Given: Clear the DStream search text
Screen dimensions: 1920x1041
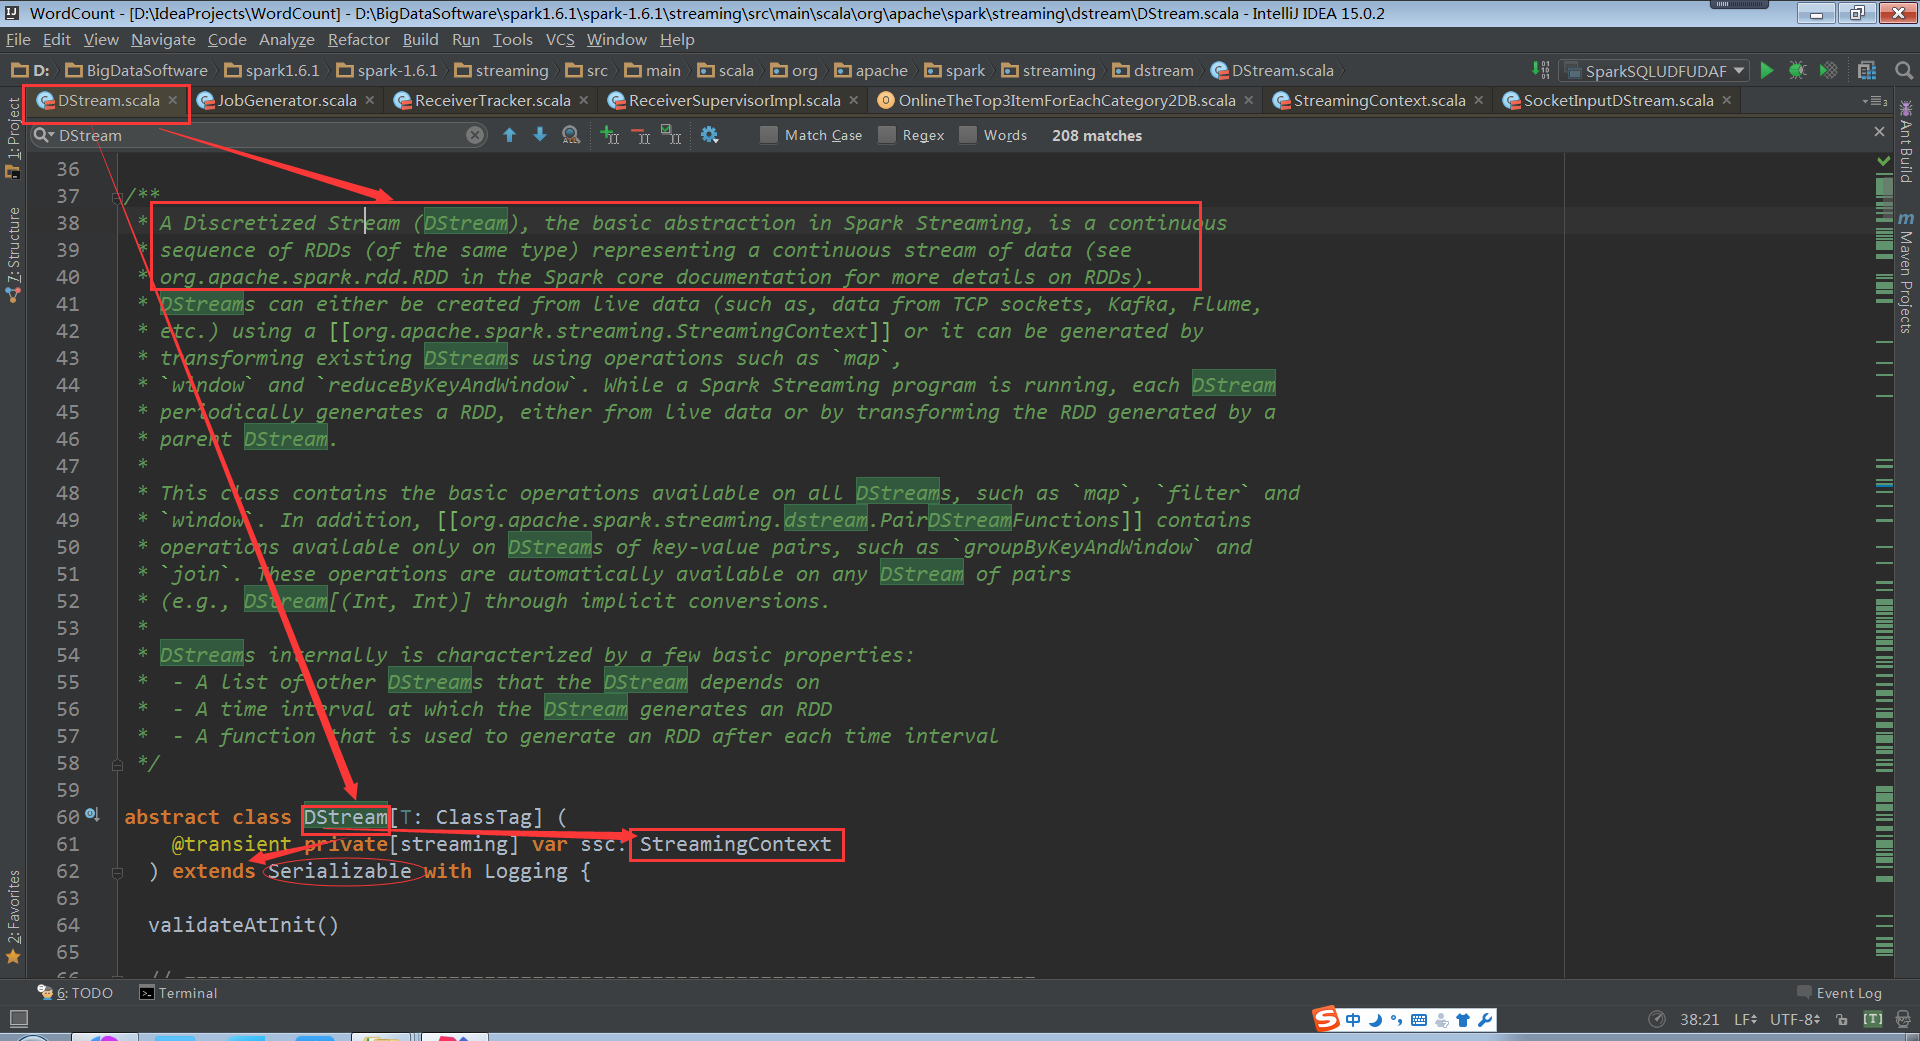Looking at the screenshot, I should coord(475,135).
